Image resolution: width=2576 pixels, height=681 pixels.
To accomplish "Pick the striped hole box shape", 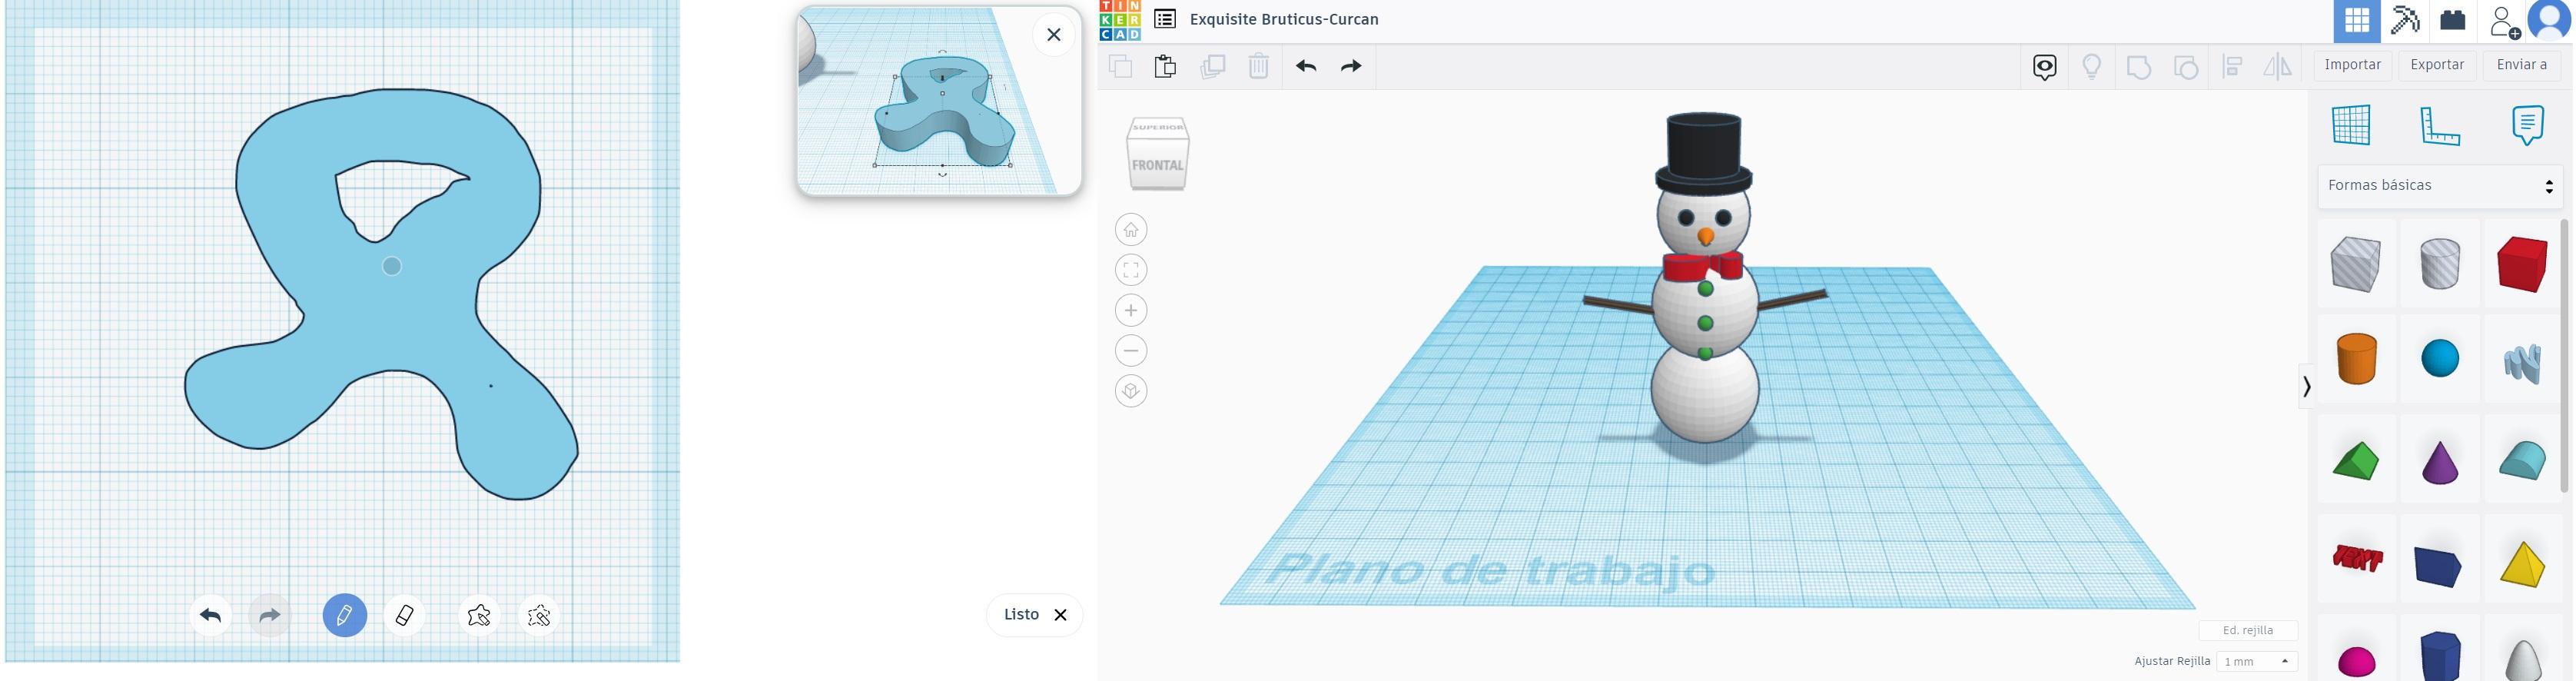I will (2355, 264).
